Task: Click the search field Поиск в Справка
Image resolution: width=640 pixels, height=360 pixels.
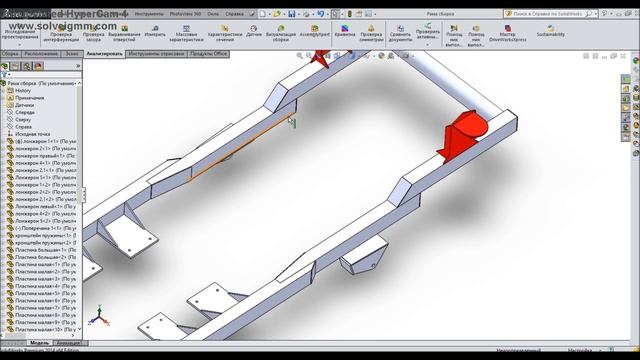Action: point(548,14)
